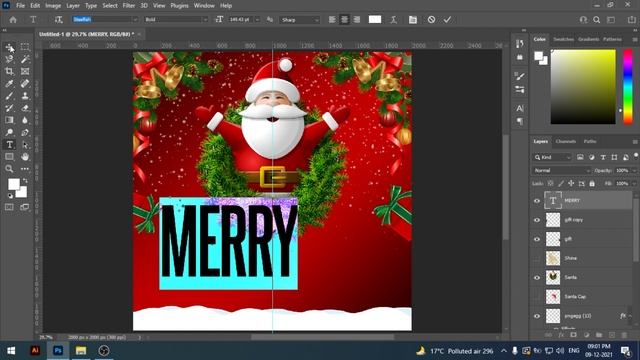Select the Blur tool

tap(25, 120)
